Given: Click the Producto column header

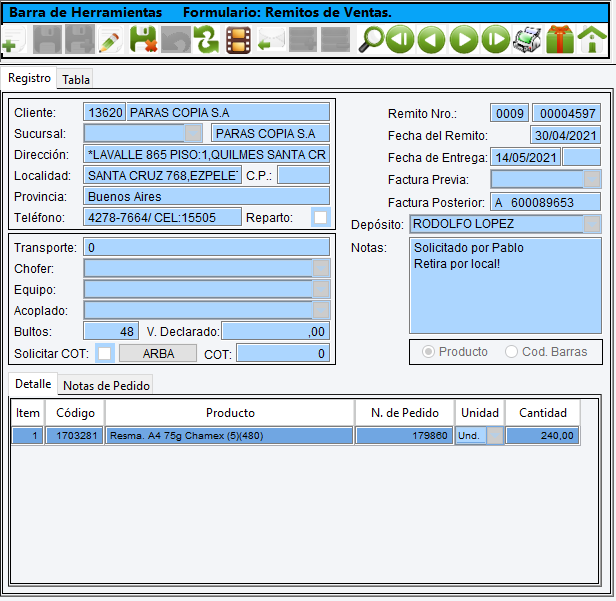Looking at the screenshot, I should [x=230, y=413].
